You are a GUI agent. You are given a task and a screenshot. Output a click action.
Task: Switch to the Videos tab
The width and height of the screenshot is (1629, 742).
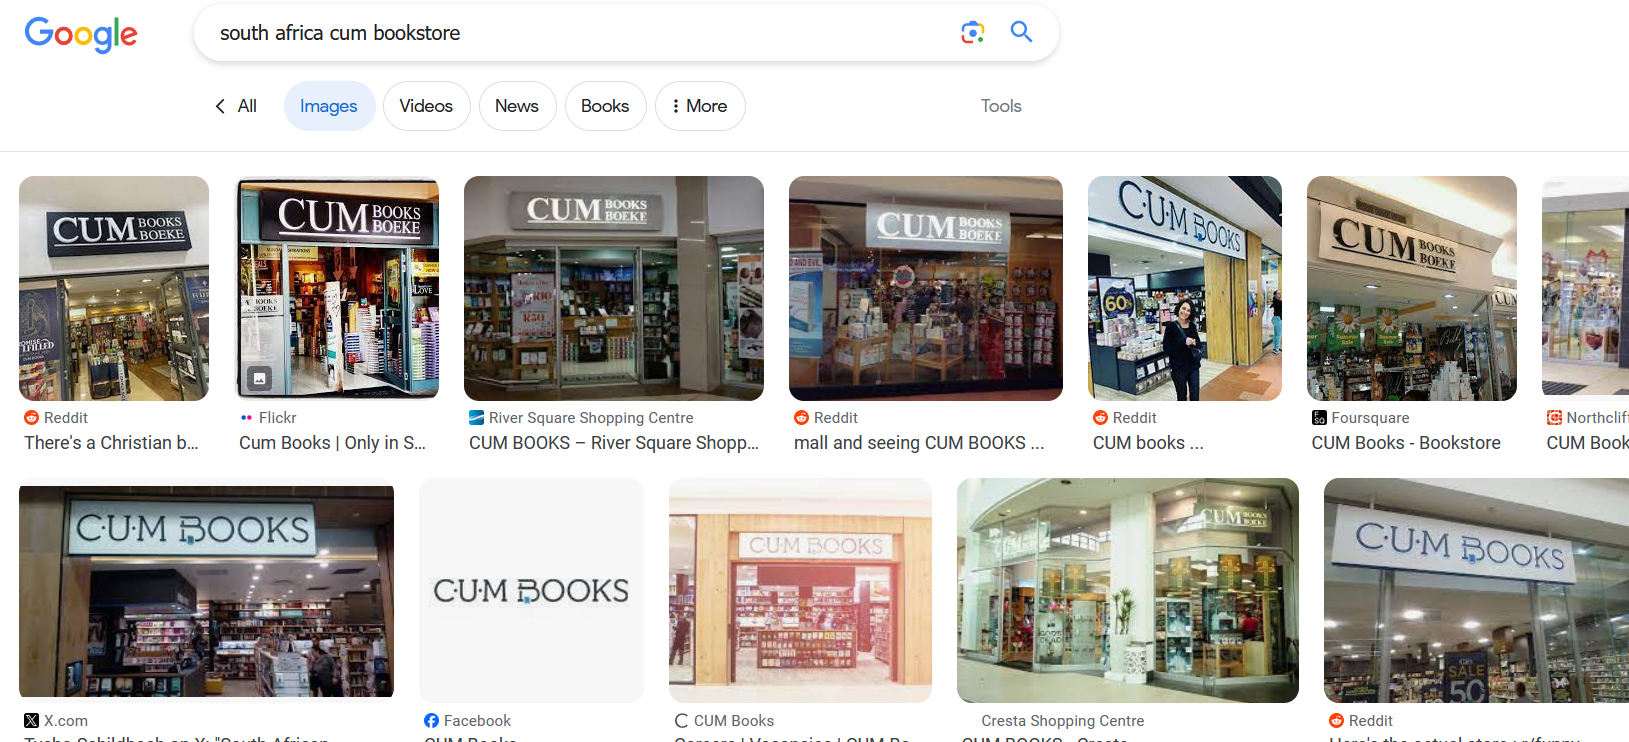pos(426,106)
